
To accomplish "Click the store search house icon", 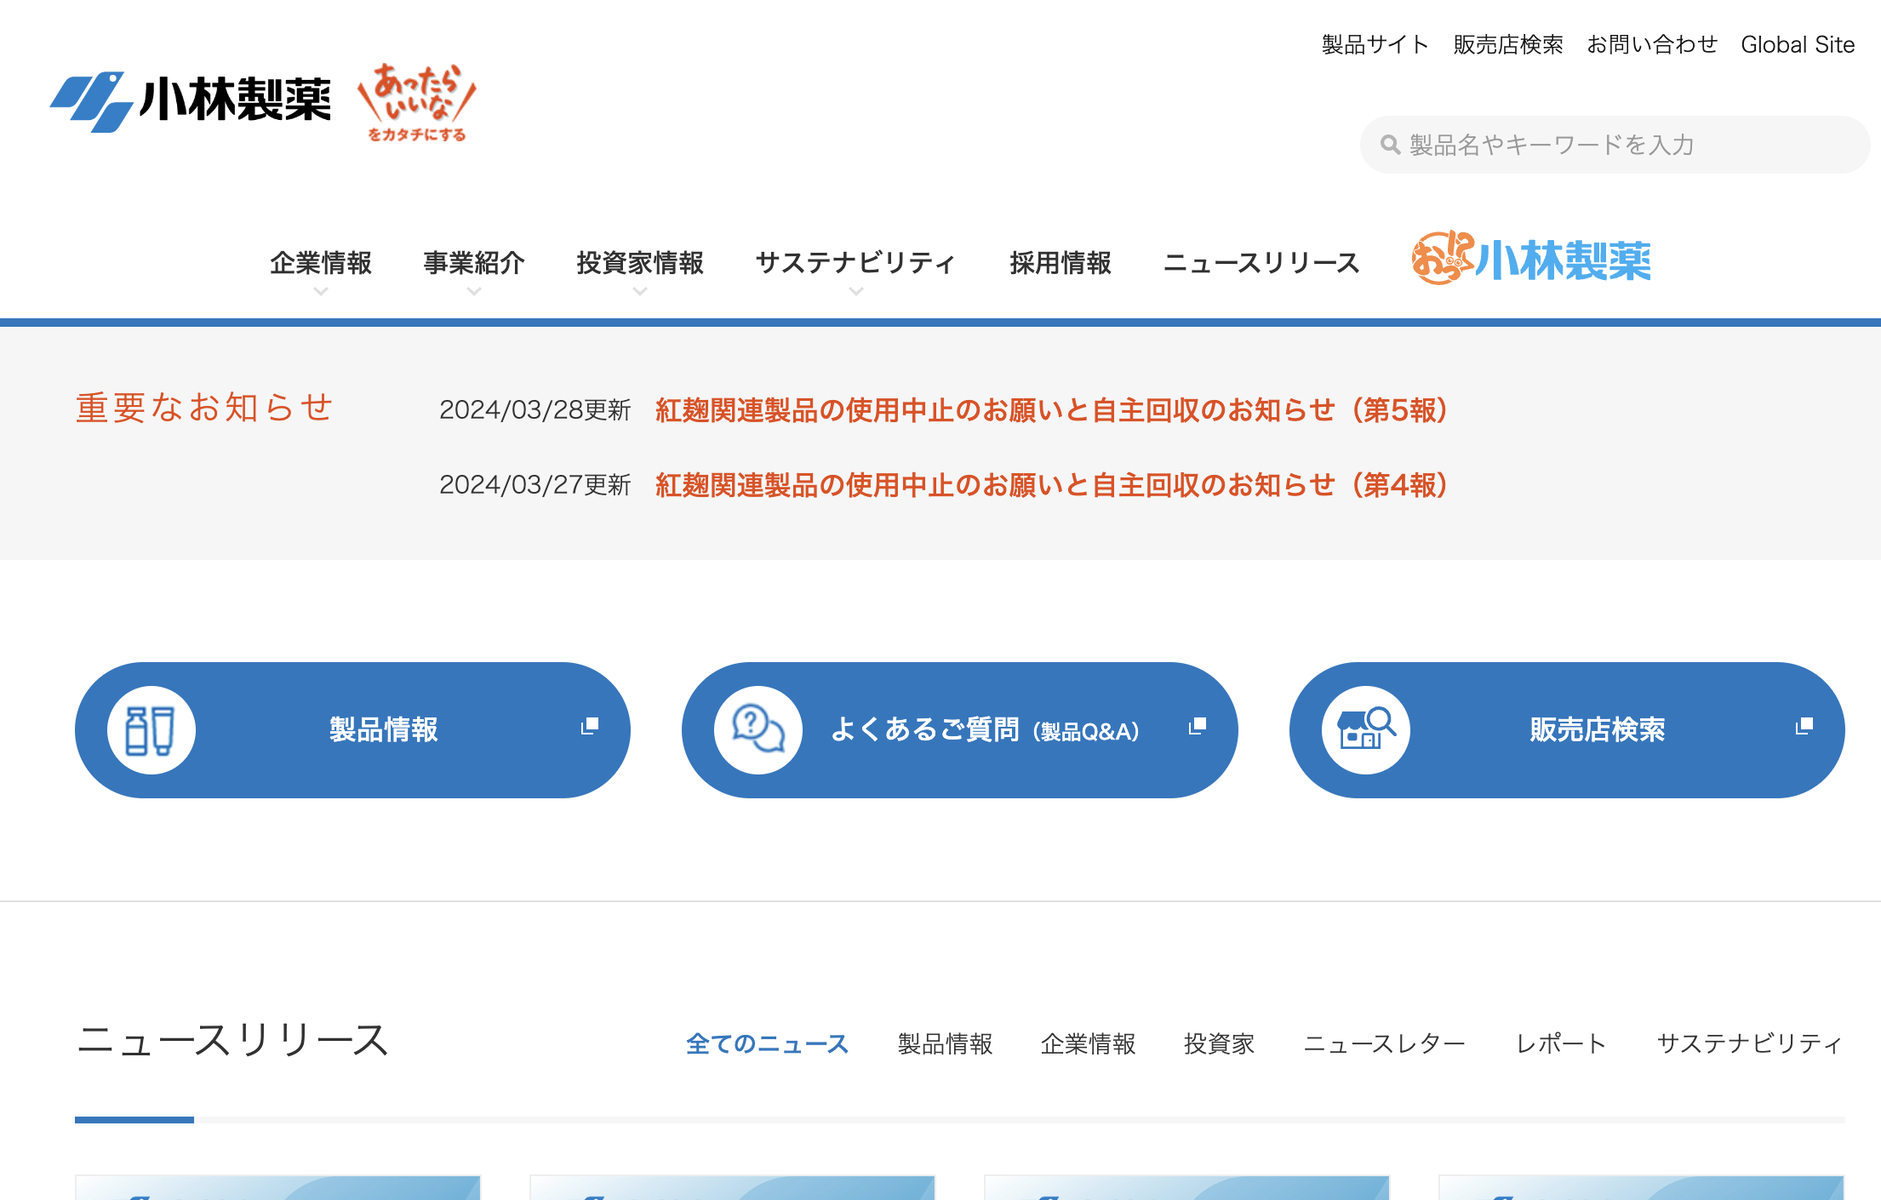I will click(x=1366, y=730).
